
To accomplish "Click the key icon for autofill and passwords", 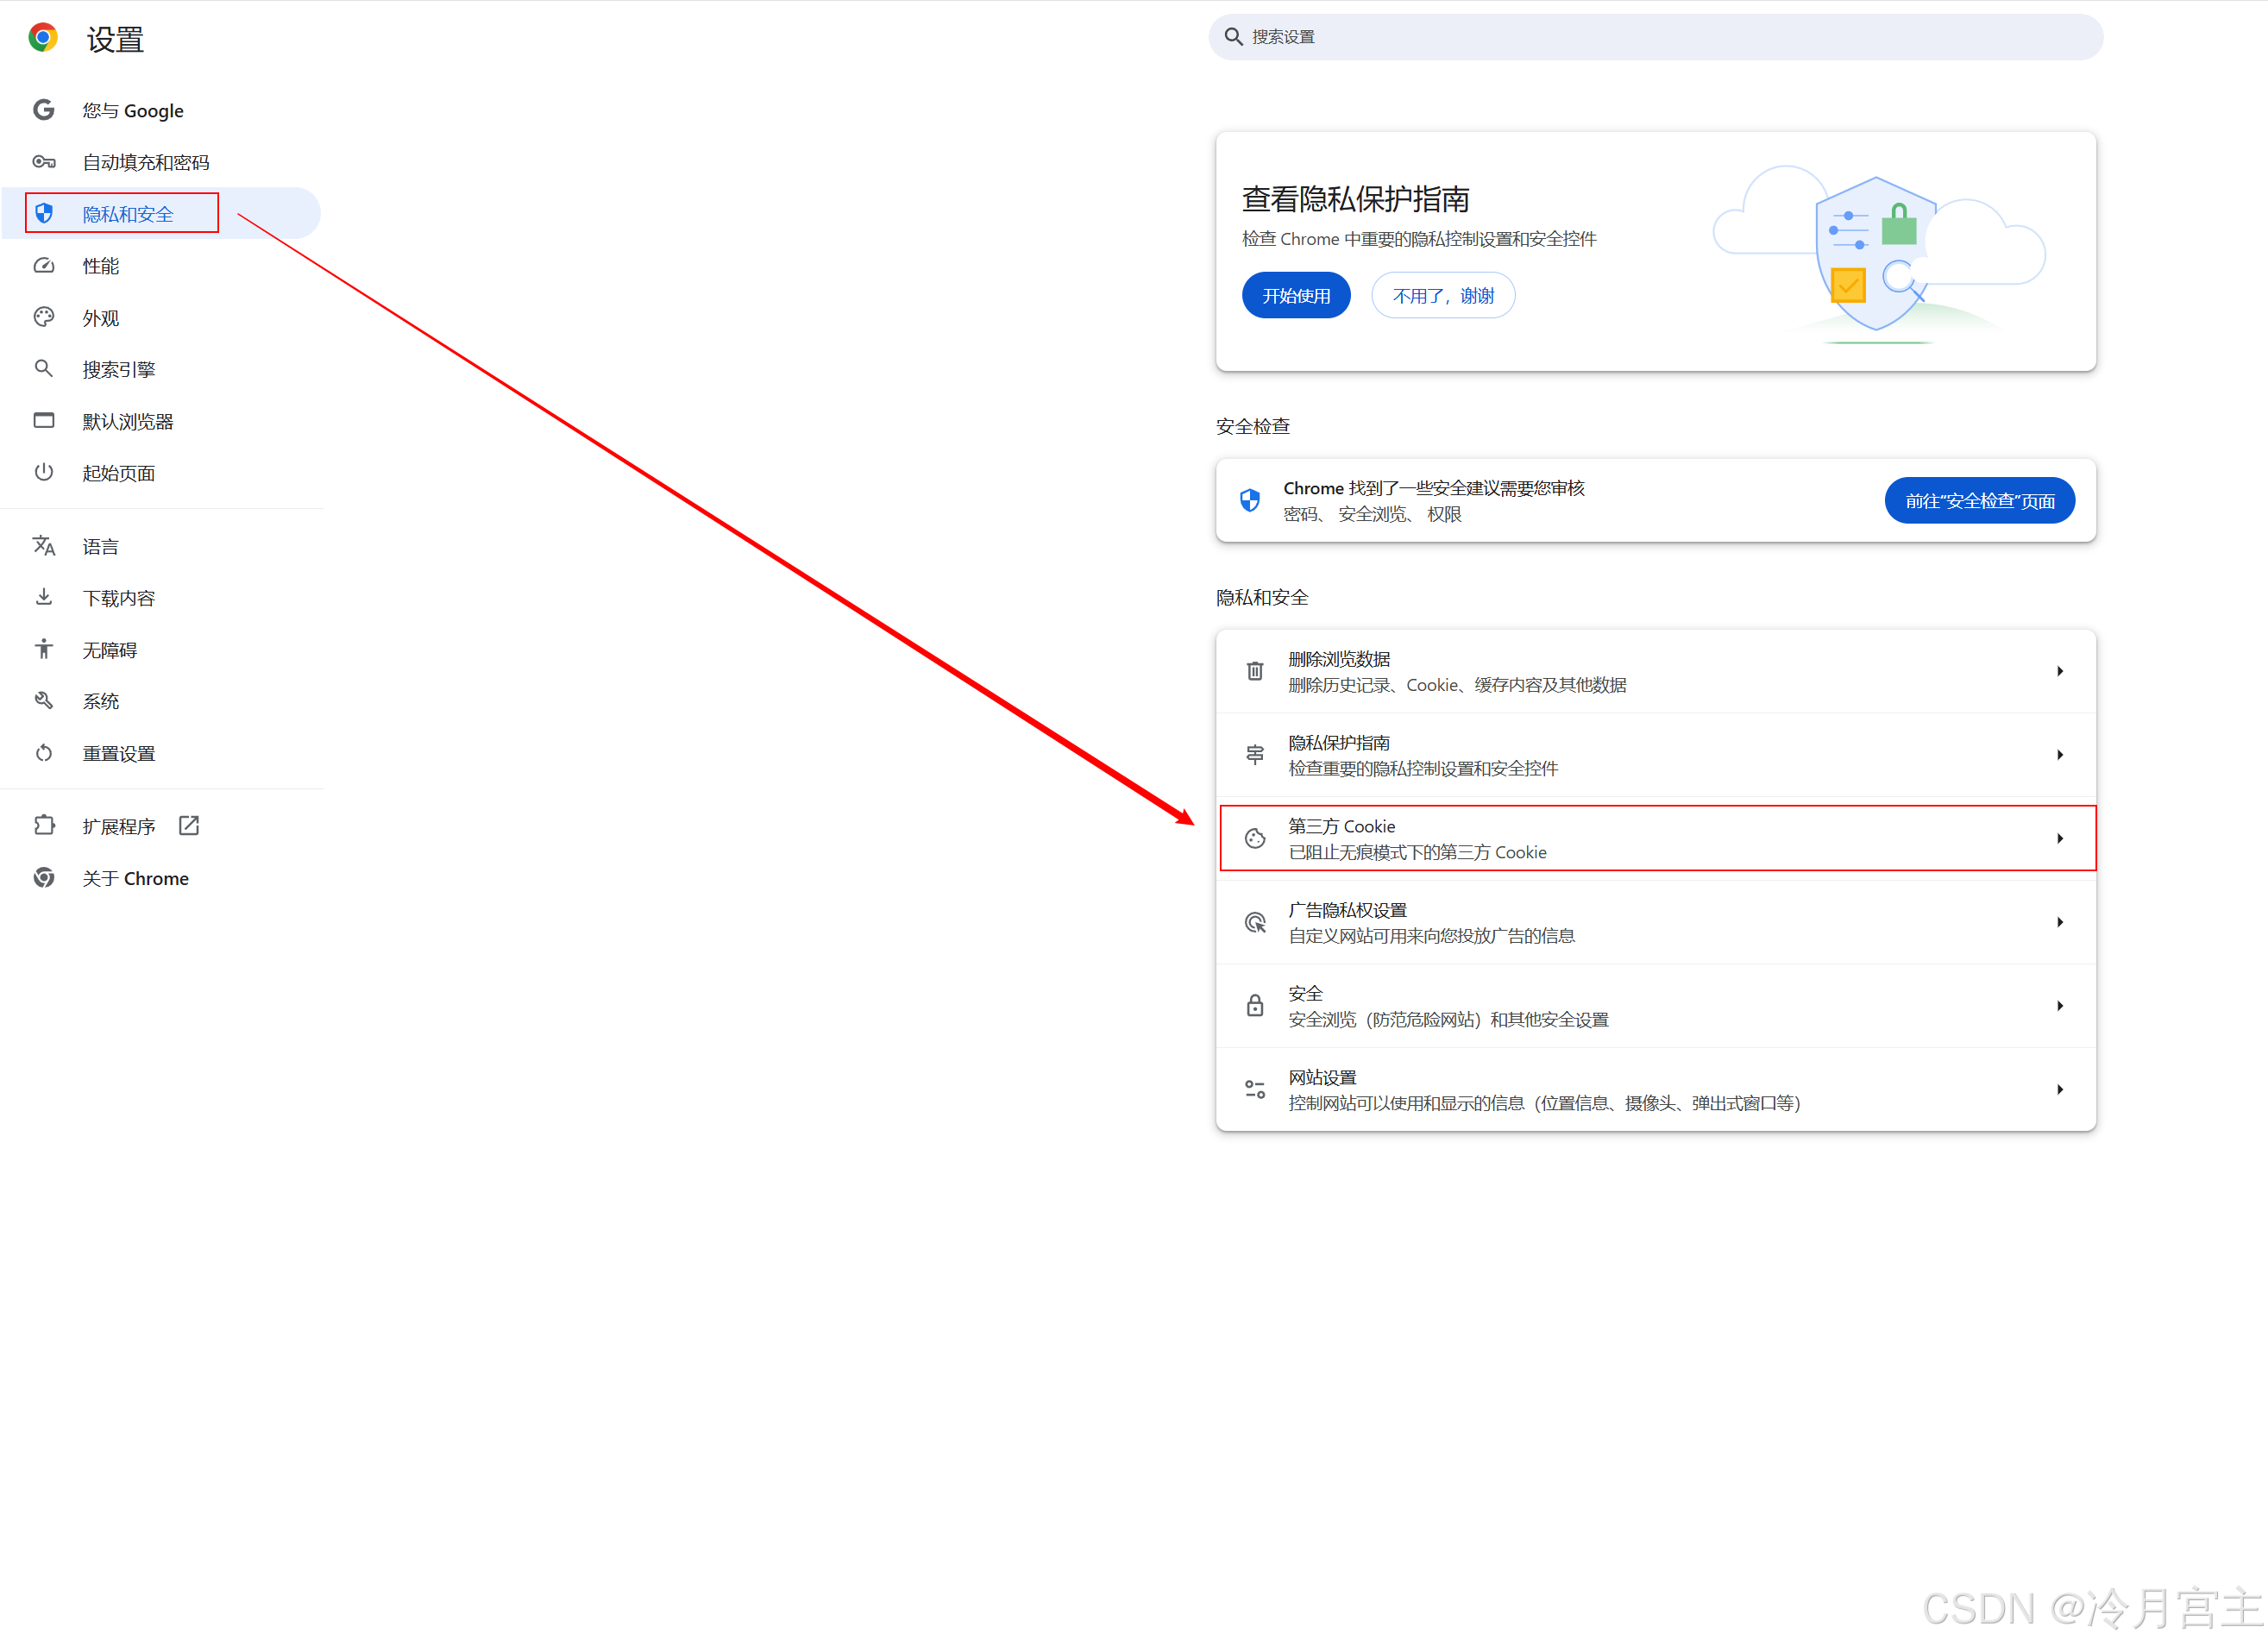I will click(43, 162).
